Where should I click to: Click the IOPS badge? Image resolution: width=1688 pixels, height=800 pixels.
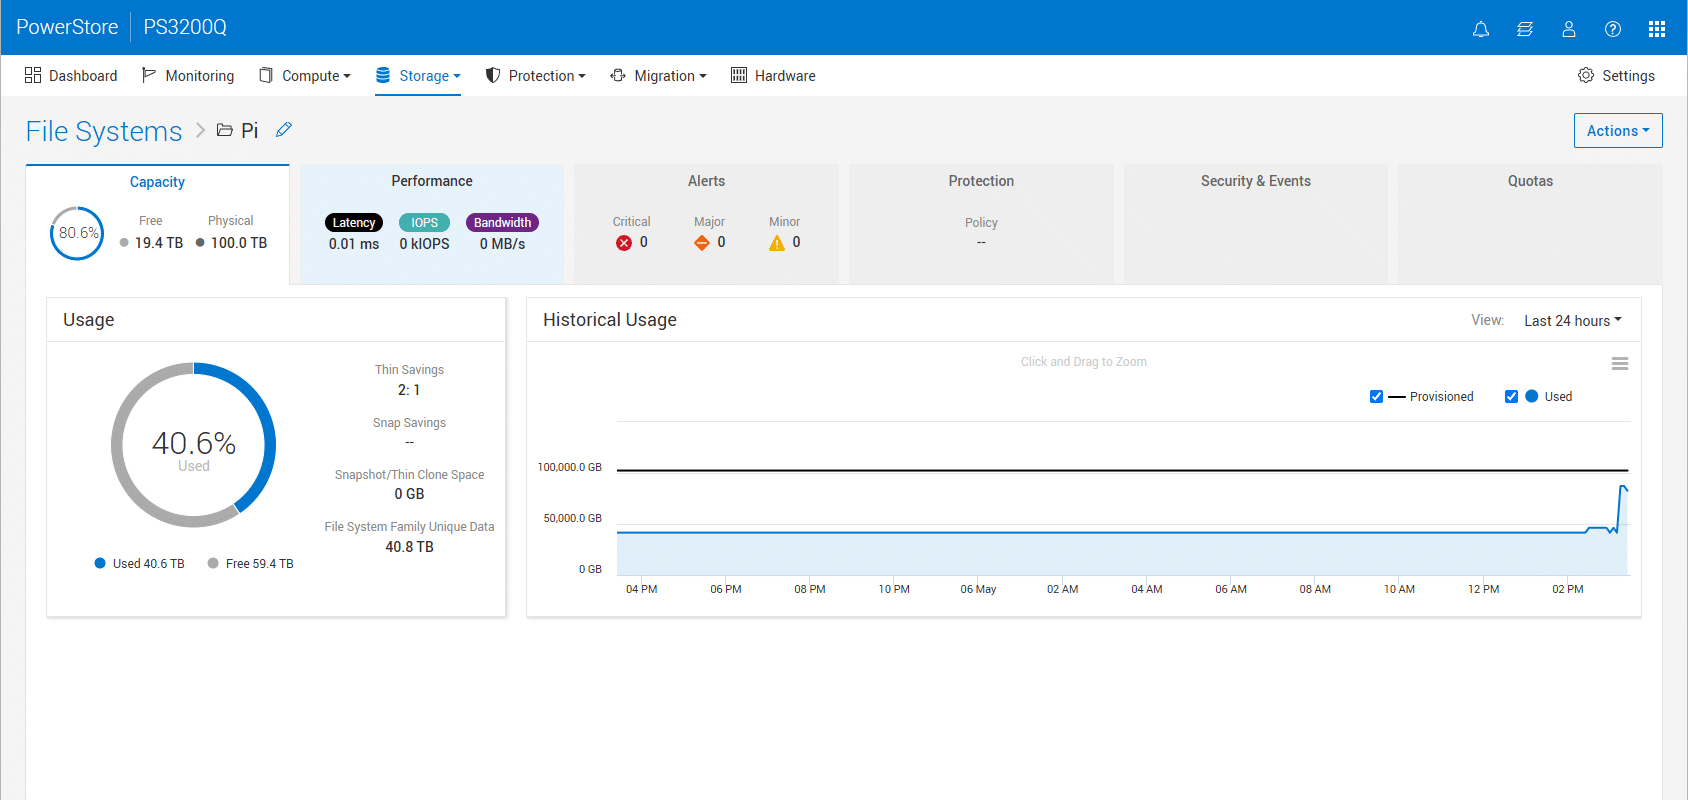(x=424, y=223)
